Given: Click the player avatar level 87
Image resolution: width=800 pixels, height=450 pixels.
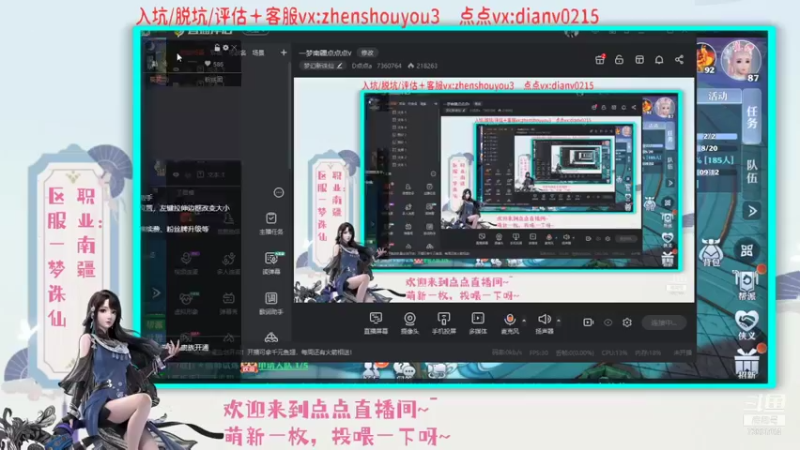Looking at the screenshot, I should tap(742, 60).
